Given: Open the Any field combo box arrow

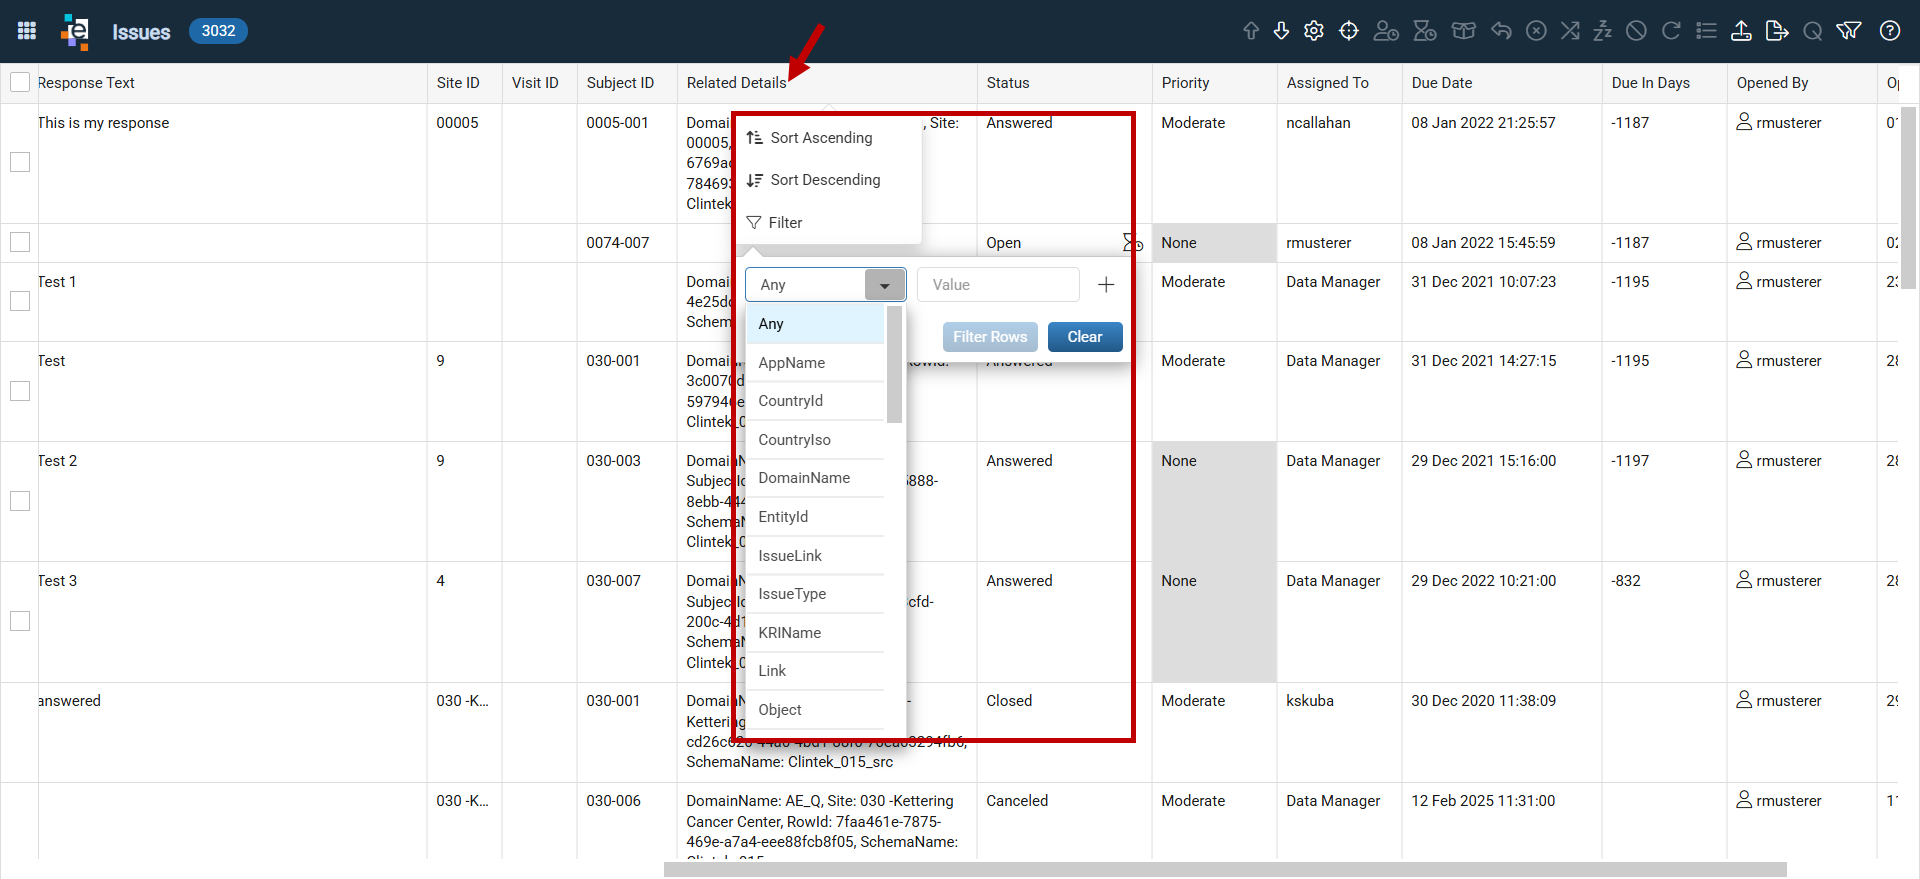Looking at the screenshot, I should coord(885,285).
